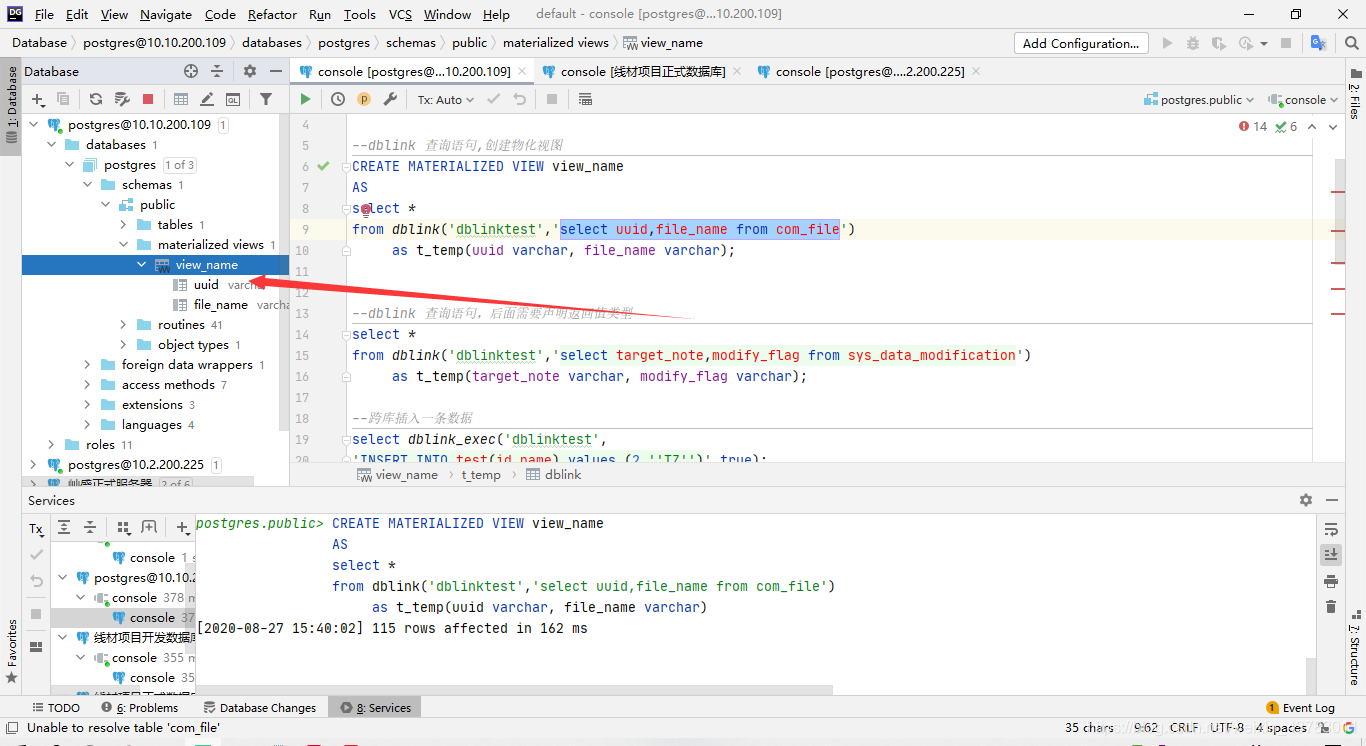Screen dimensions: 1366x746
Task: Click the Filter funnel icon in Database panel
Action: [x=266, y=99]
